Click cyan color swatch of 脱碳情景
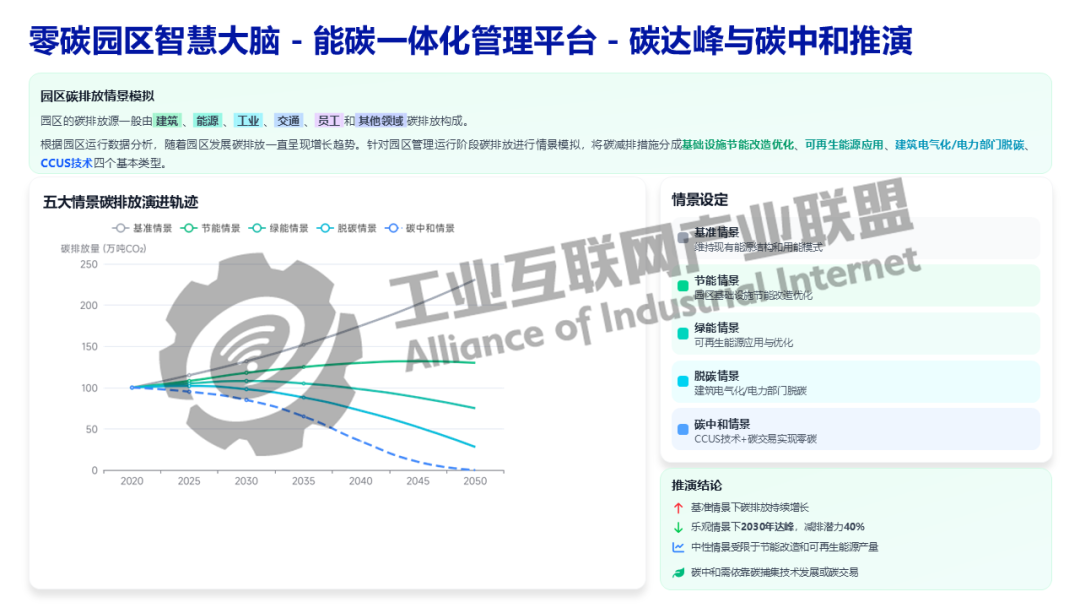This screenshot has width=1080, height=608. [683, 381]
